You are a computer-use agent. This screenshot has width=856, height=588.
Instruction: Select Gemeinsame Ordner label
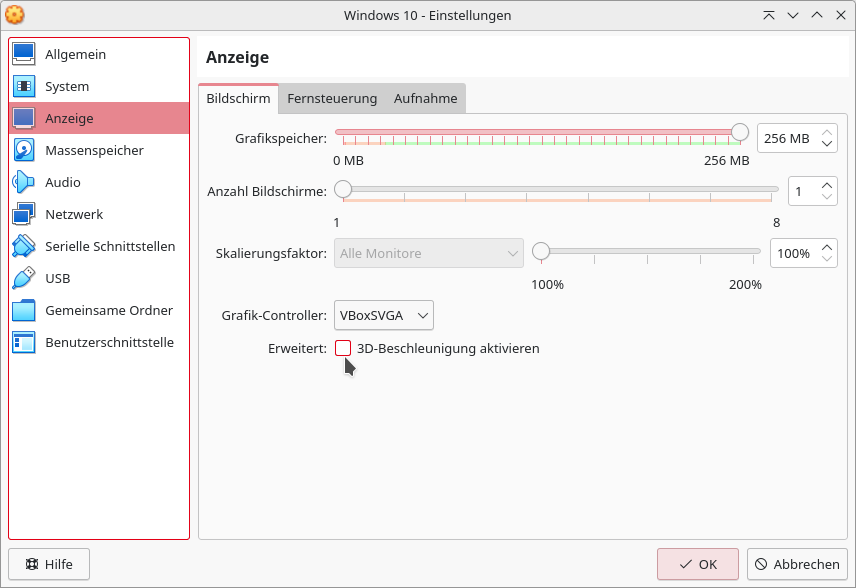(x=109, y=310)
